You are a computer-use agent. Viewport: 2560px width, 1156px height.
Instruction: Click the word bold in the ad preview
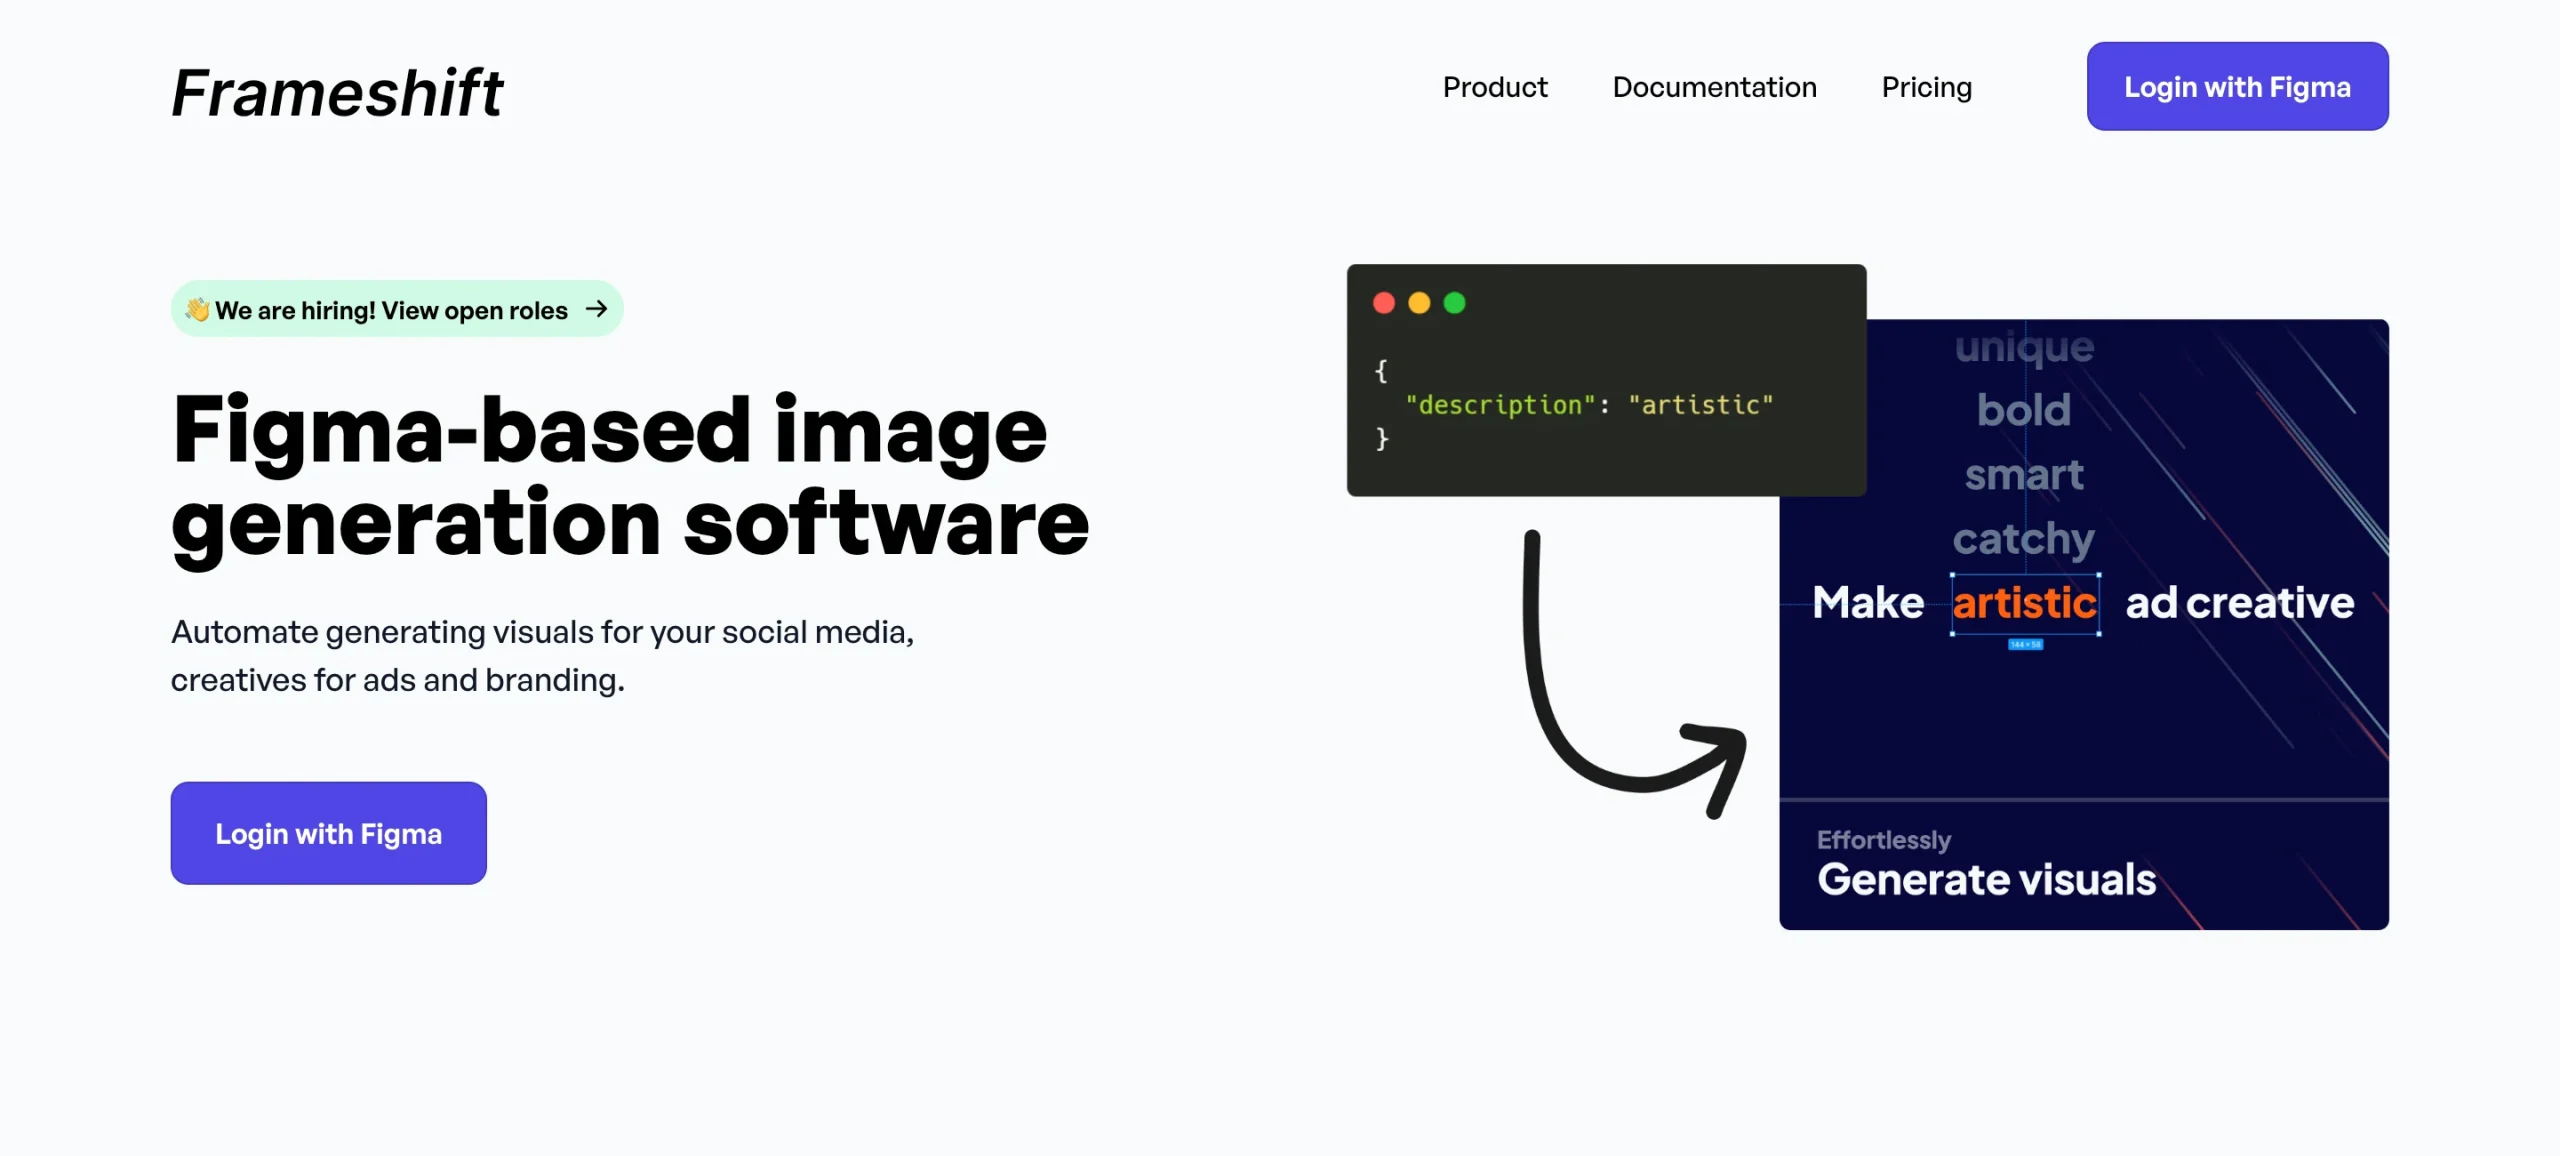[2023, 410]
